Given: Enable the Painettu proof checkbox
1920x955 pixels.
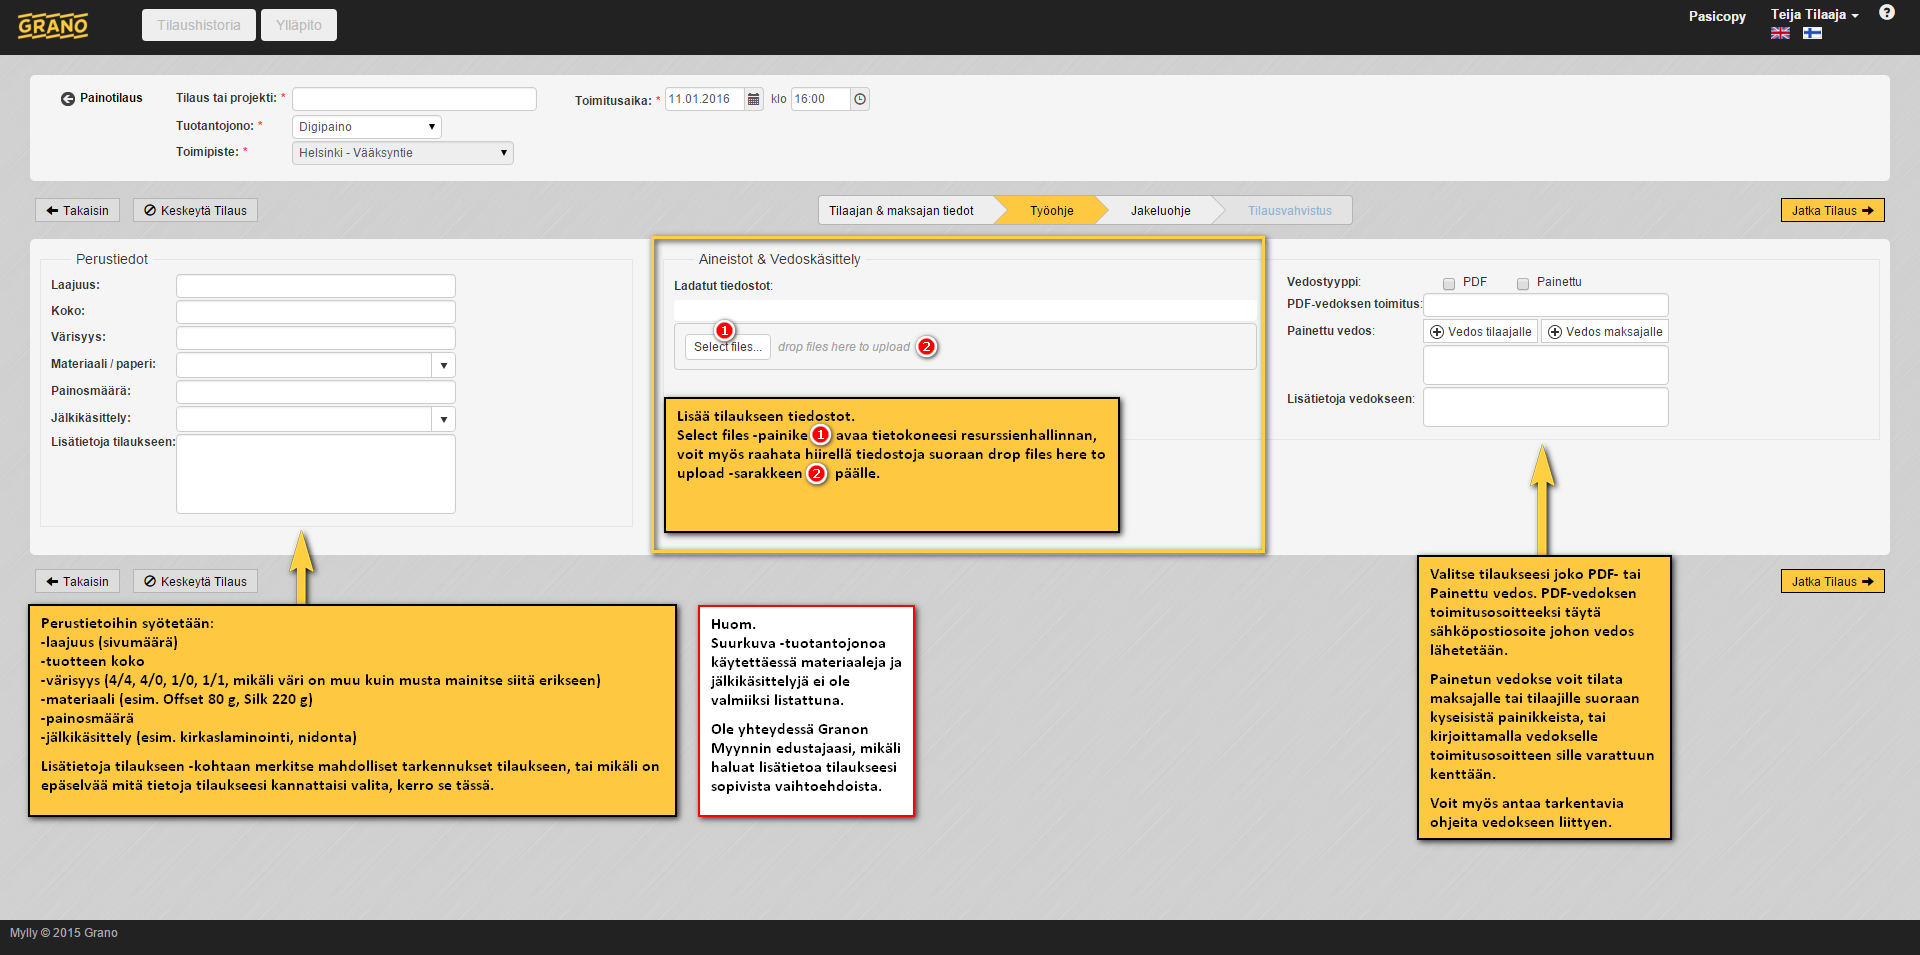Looking at the screenshot, I should click(x=1523, y=284).
